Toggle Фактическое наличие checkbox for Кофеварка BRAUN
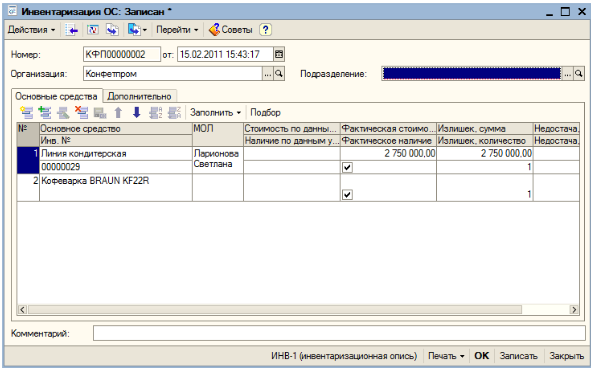 point(347,195)
